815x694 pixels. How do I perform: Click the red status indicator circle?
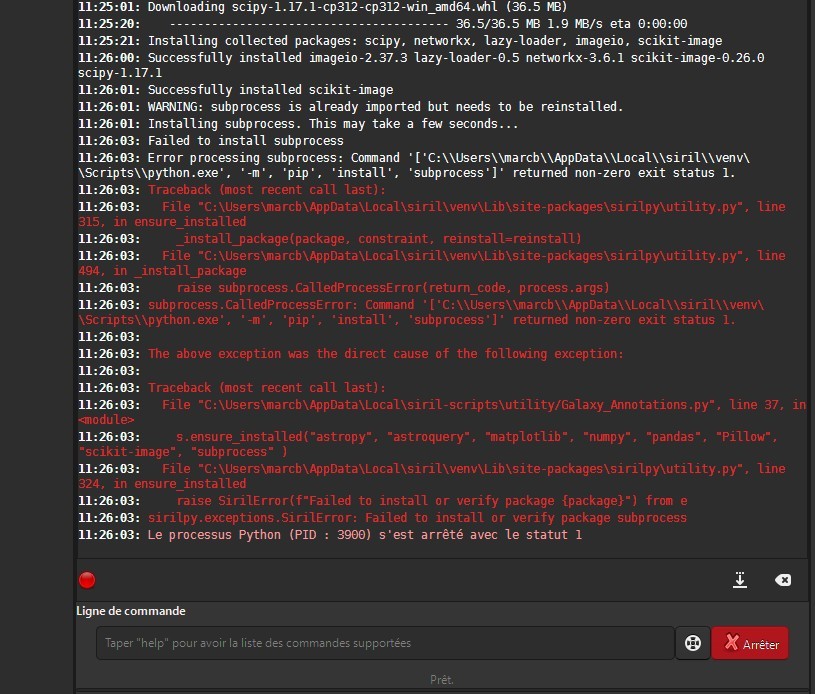coord(87,580)
